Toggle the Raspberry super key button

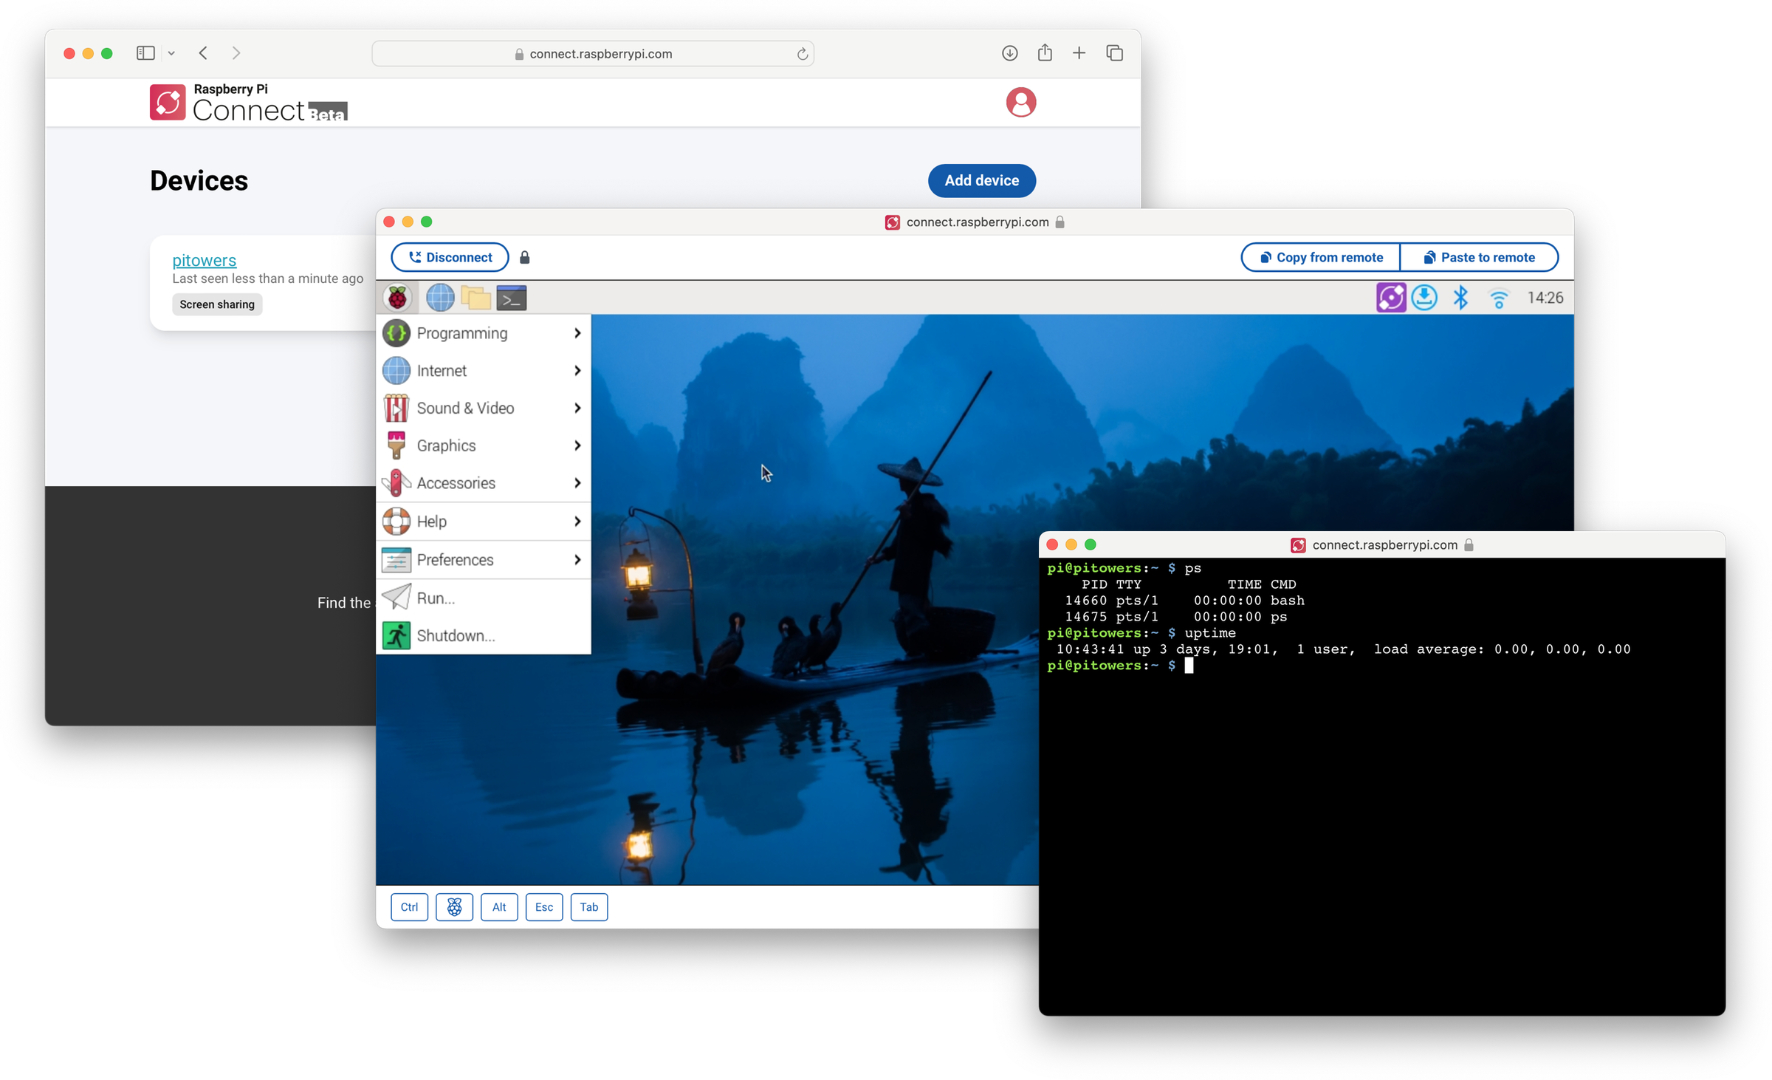click(454, 907)
